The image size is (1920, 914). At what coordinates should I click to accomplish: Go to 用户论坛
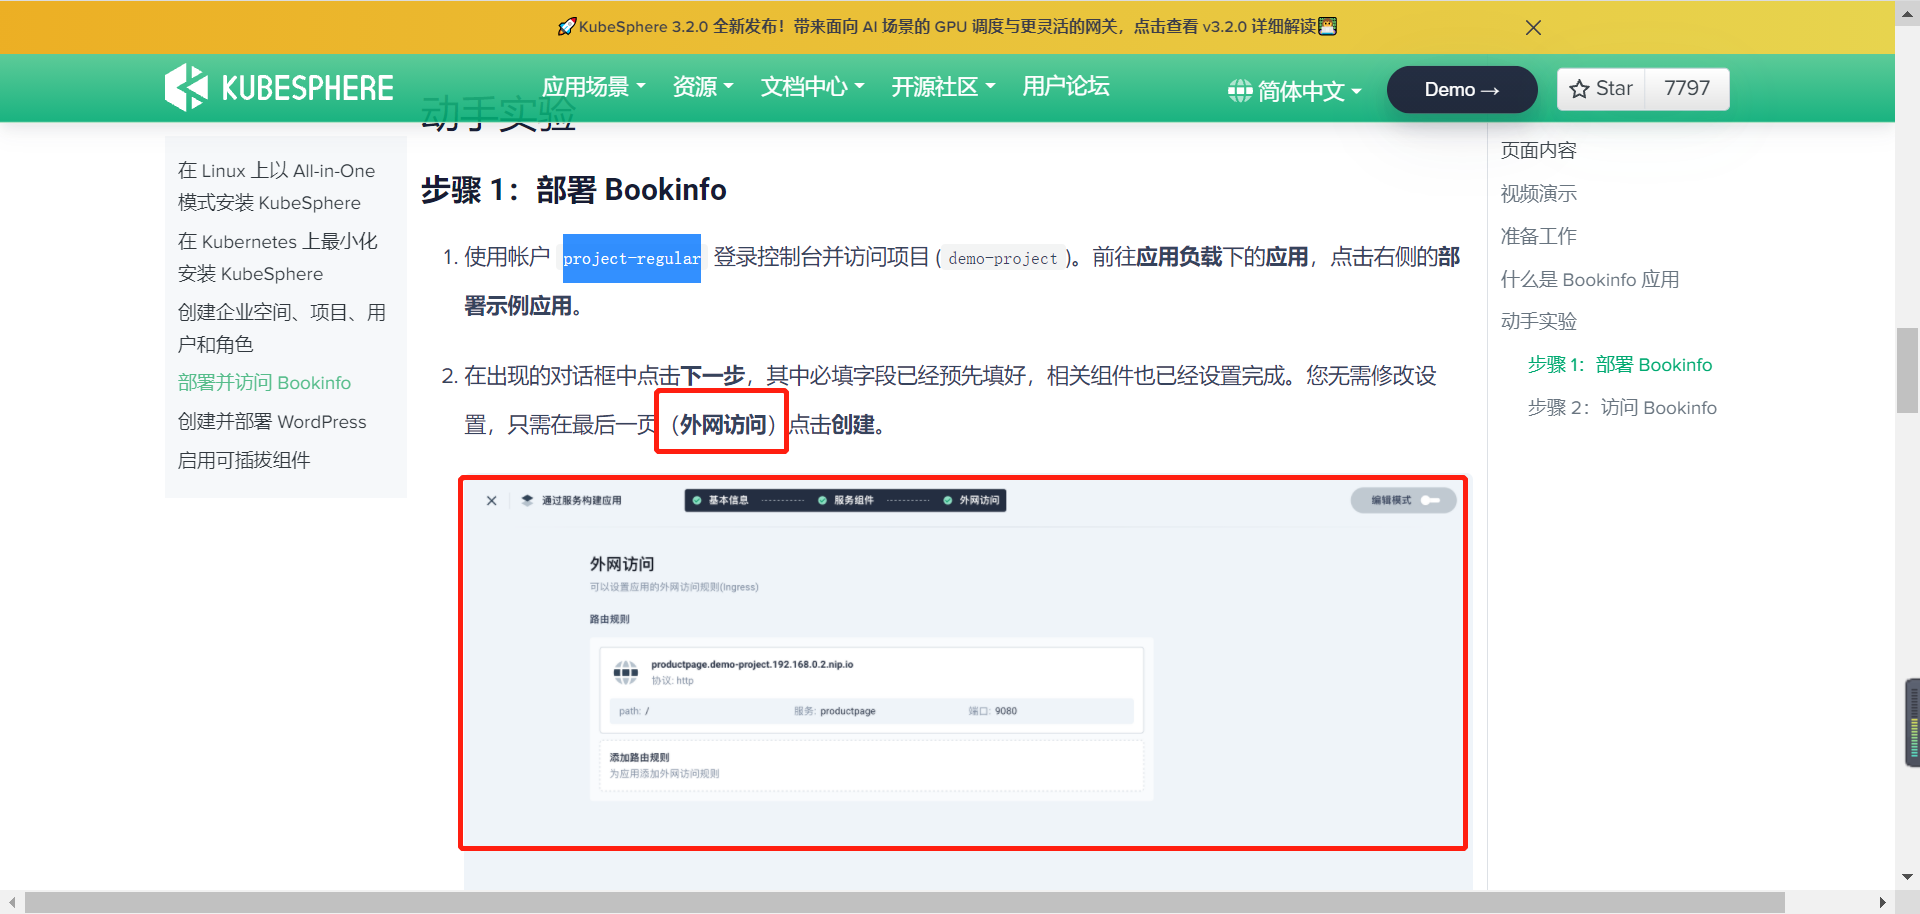point(1066,86)
